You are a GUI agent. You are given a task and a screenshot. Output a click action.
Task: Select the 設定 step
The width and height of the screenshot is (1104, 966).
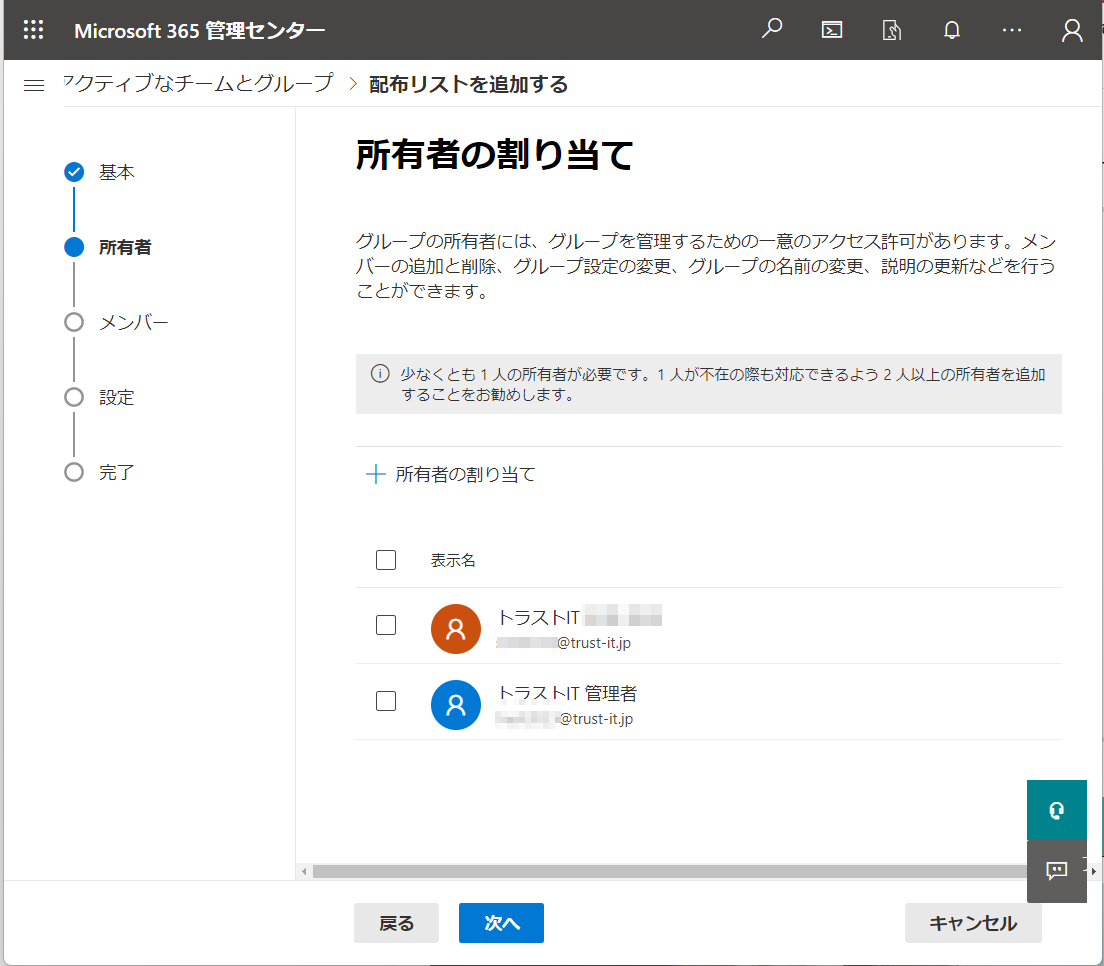[116, 397]
